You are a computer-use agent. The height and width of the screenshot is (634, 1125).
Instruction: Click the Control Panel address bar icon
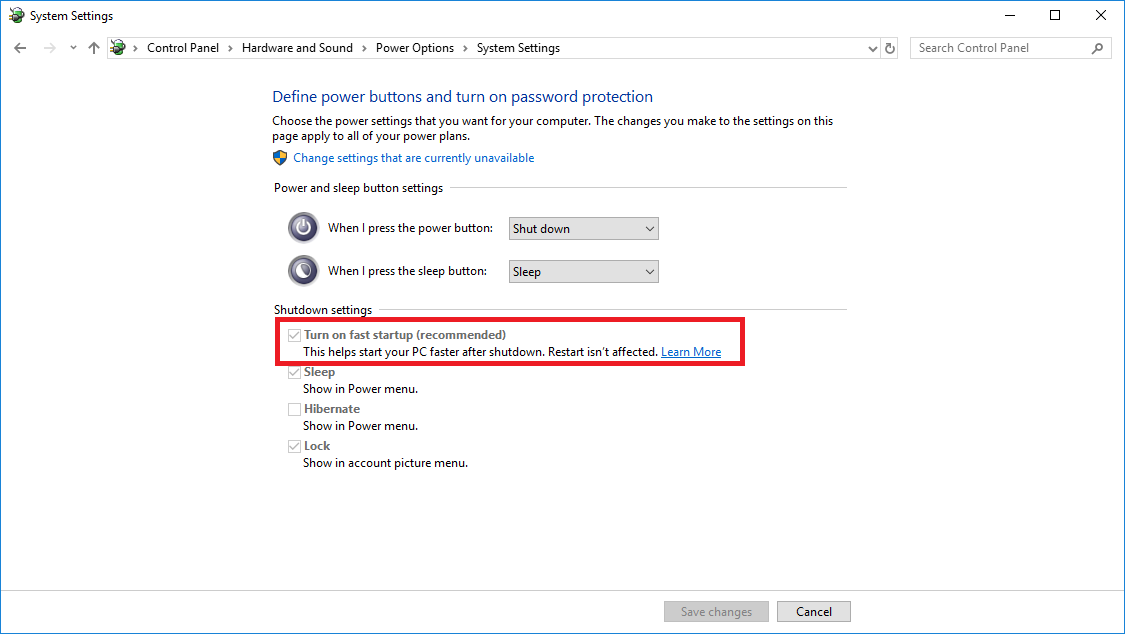tap(118, 48)
